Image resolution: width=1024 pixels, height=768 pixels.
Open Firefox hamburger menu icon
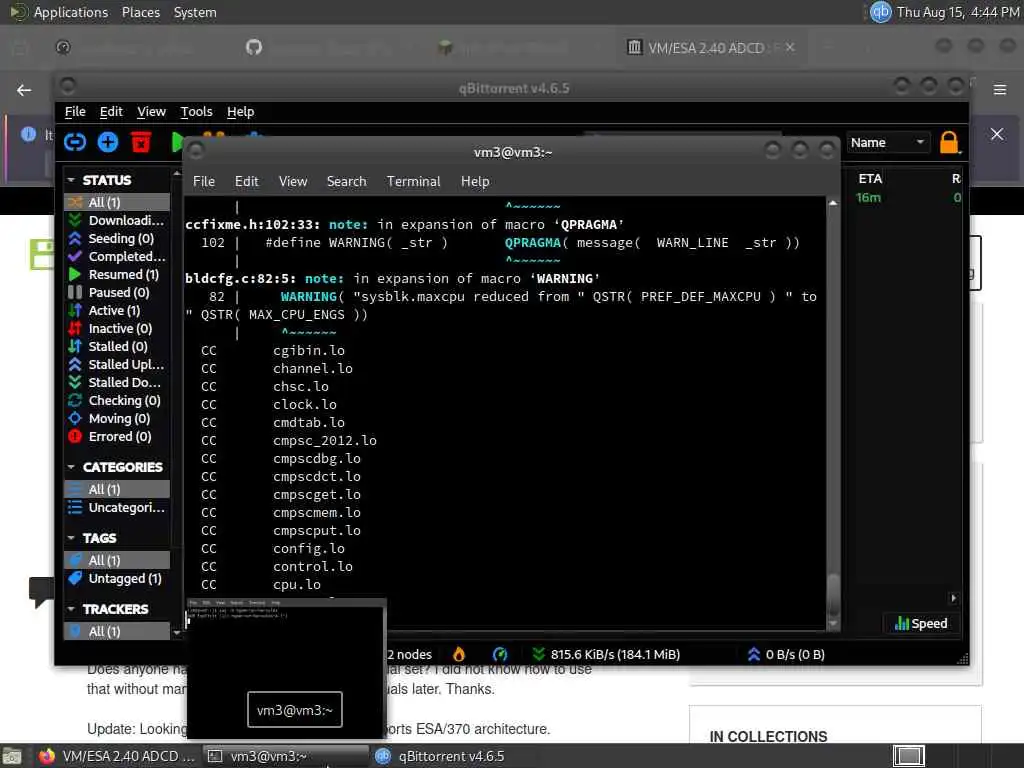pyautogui.click(x=1000, y=89)
